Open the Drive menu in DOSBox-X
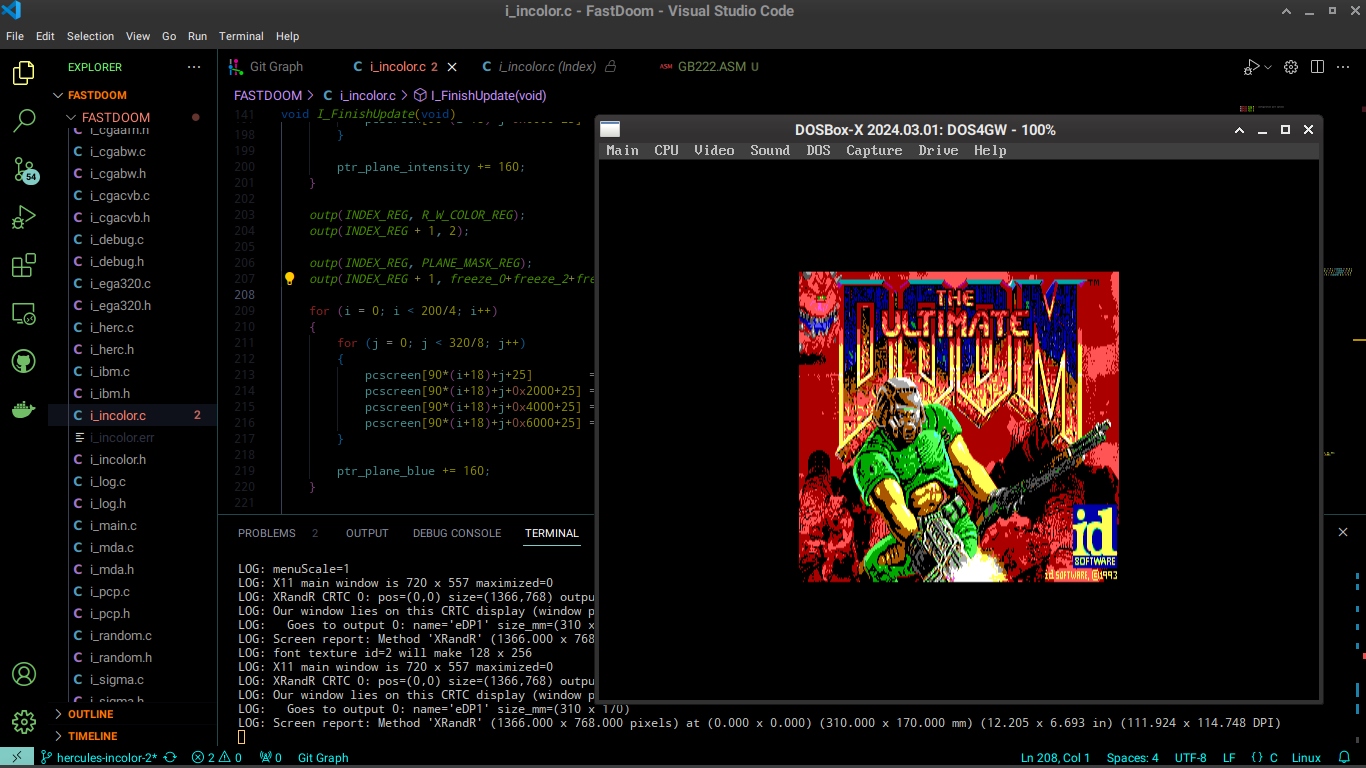 tap(938, 150)
